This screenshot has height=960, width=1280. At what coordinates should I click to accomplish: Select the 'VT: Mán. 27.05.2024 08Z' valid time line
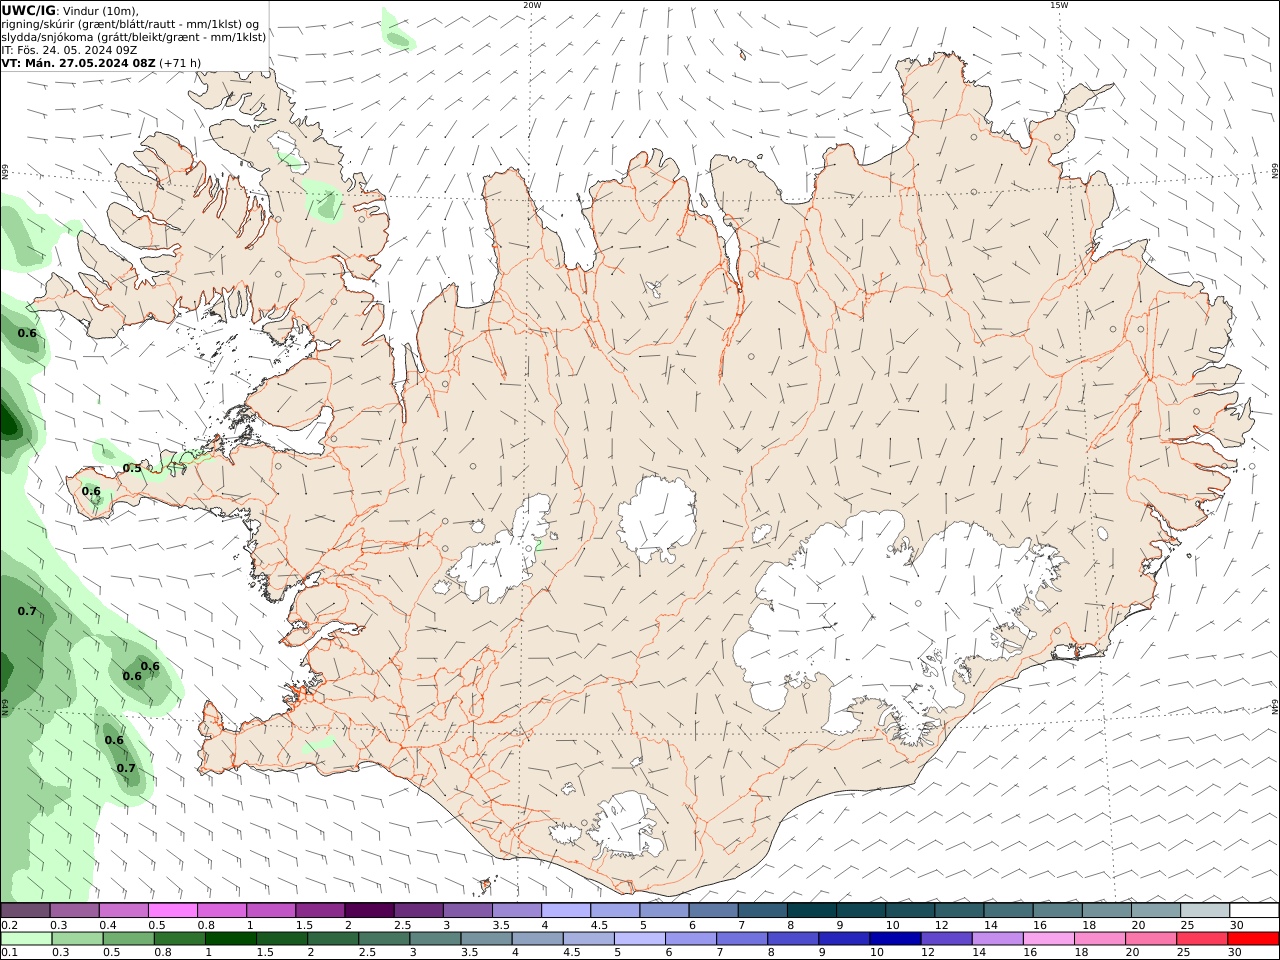pos(79,62)
